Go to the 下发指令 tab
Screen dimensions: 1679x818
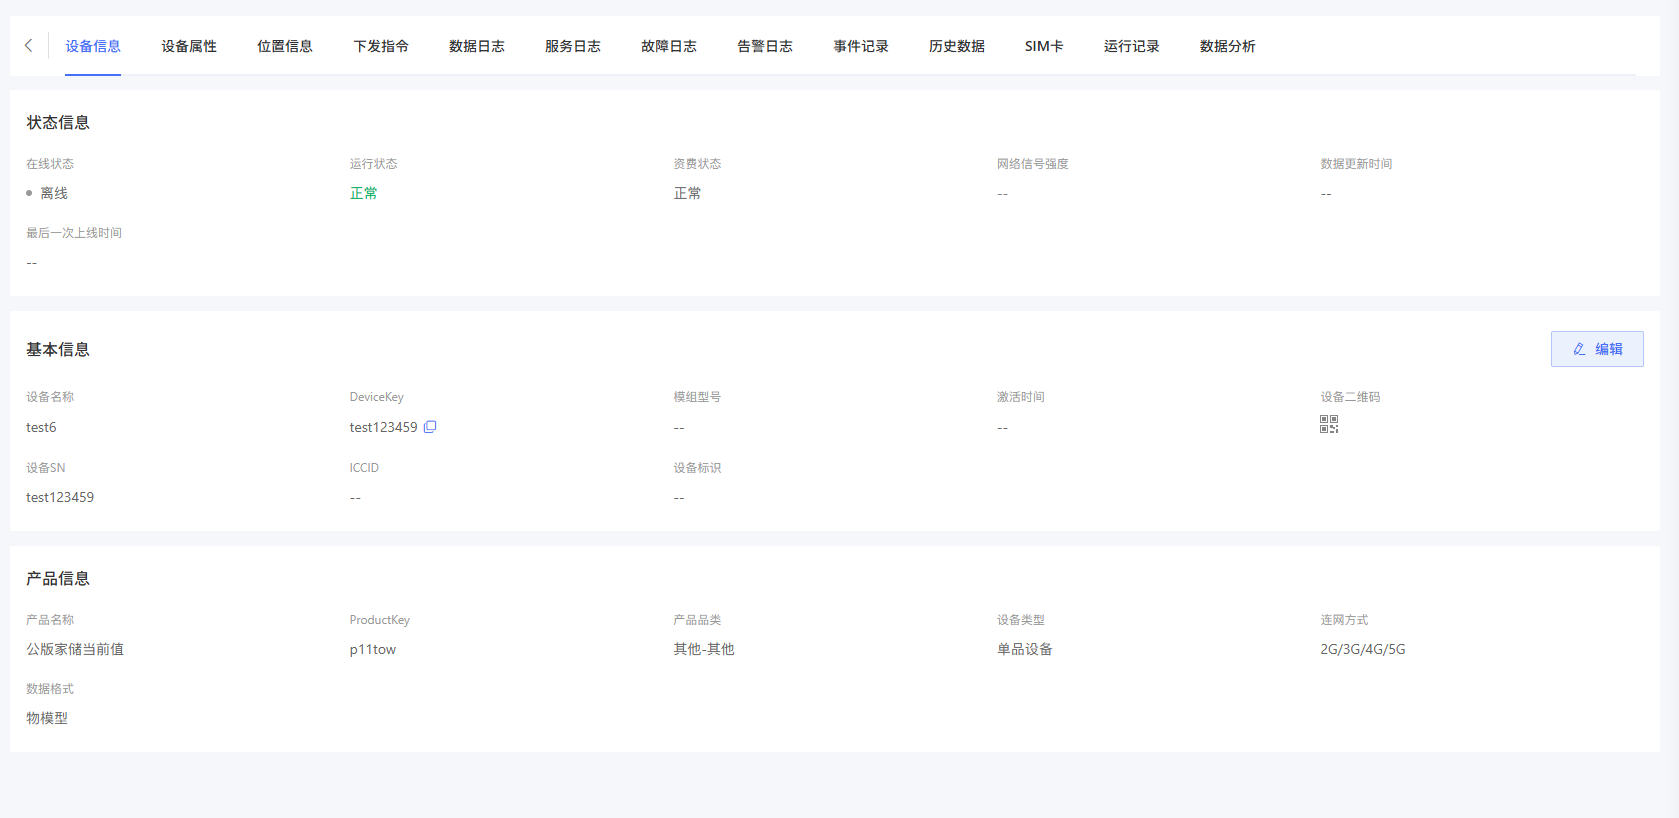tap(381, 46)
